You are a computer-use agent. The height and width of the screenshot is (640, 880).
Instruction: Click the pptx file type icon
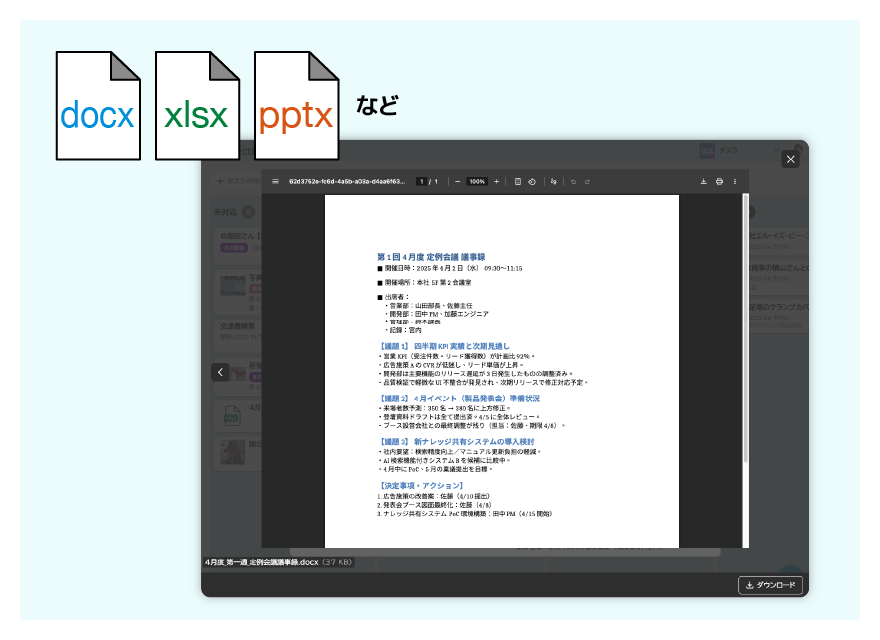point(296,106)
